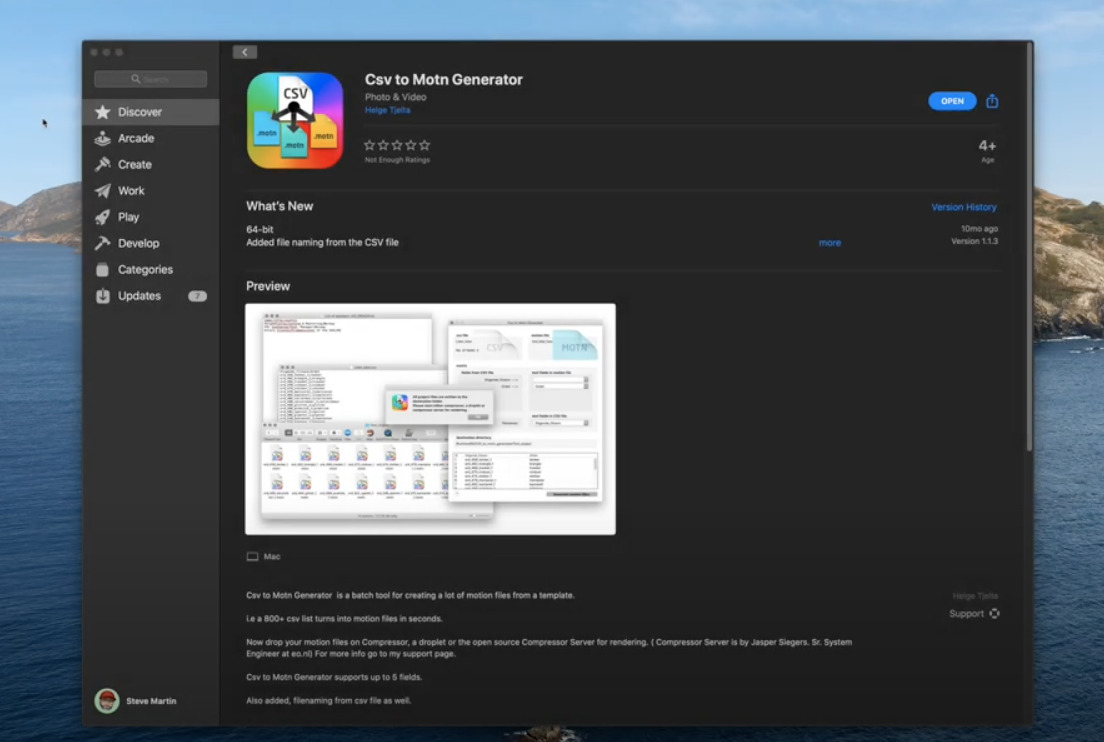Click the five-star rating row

(x=397, y=145)
